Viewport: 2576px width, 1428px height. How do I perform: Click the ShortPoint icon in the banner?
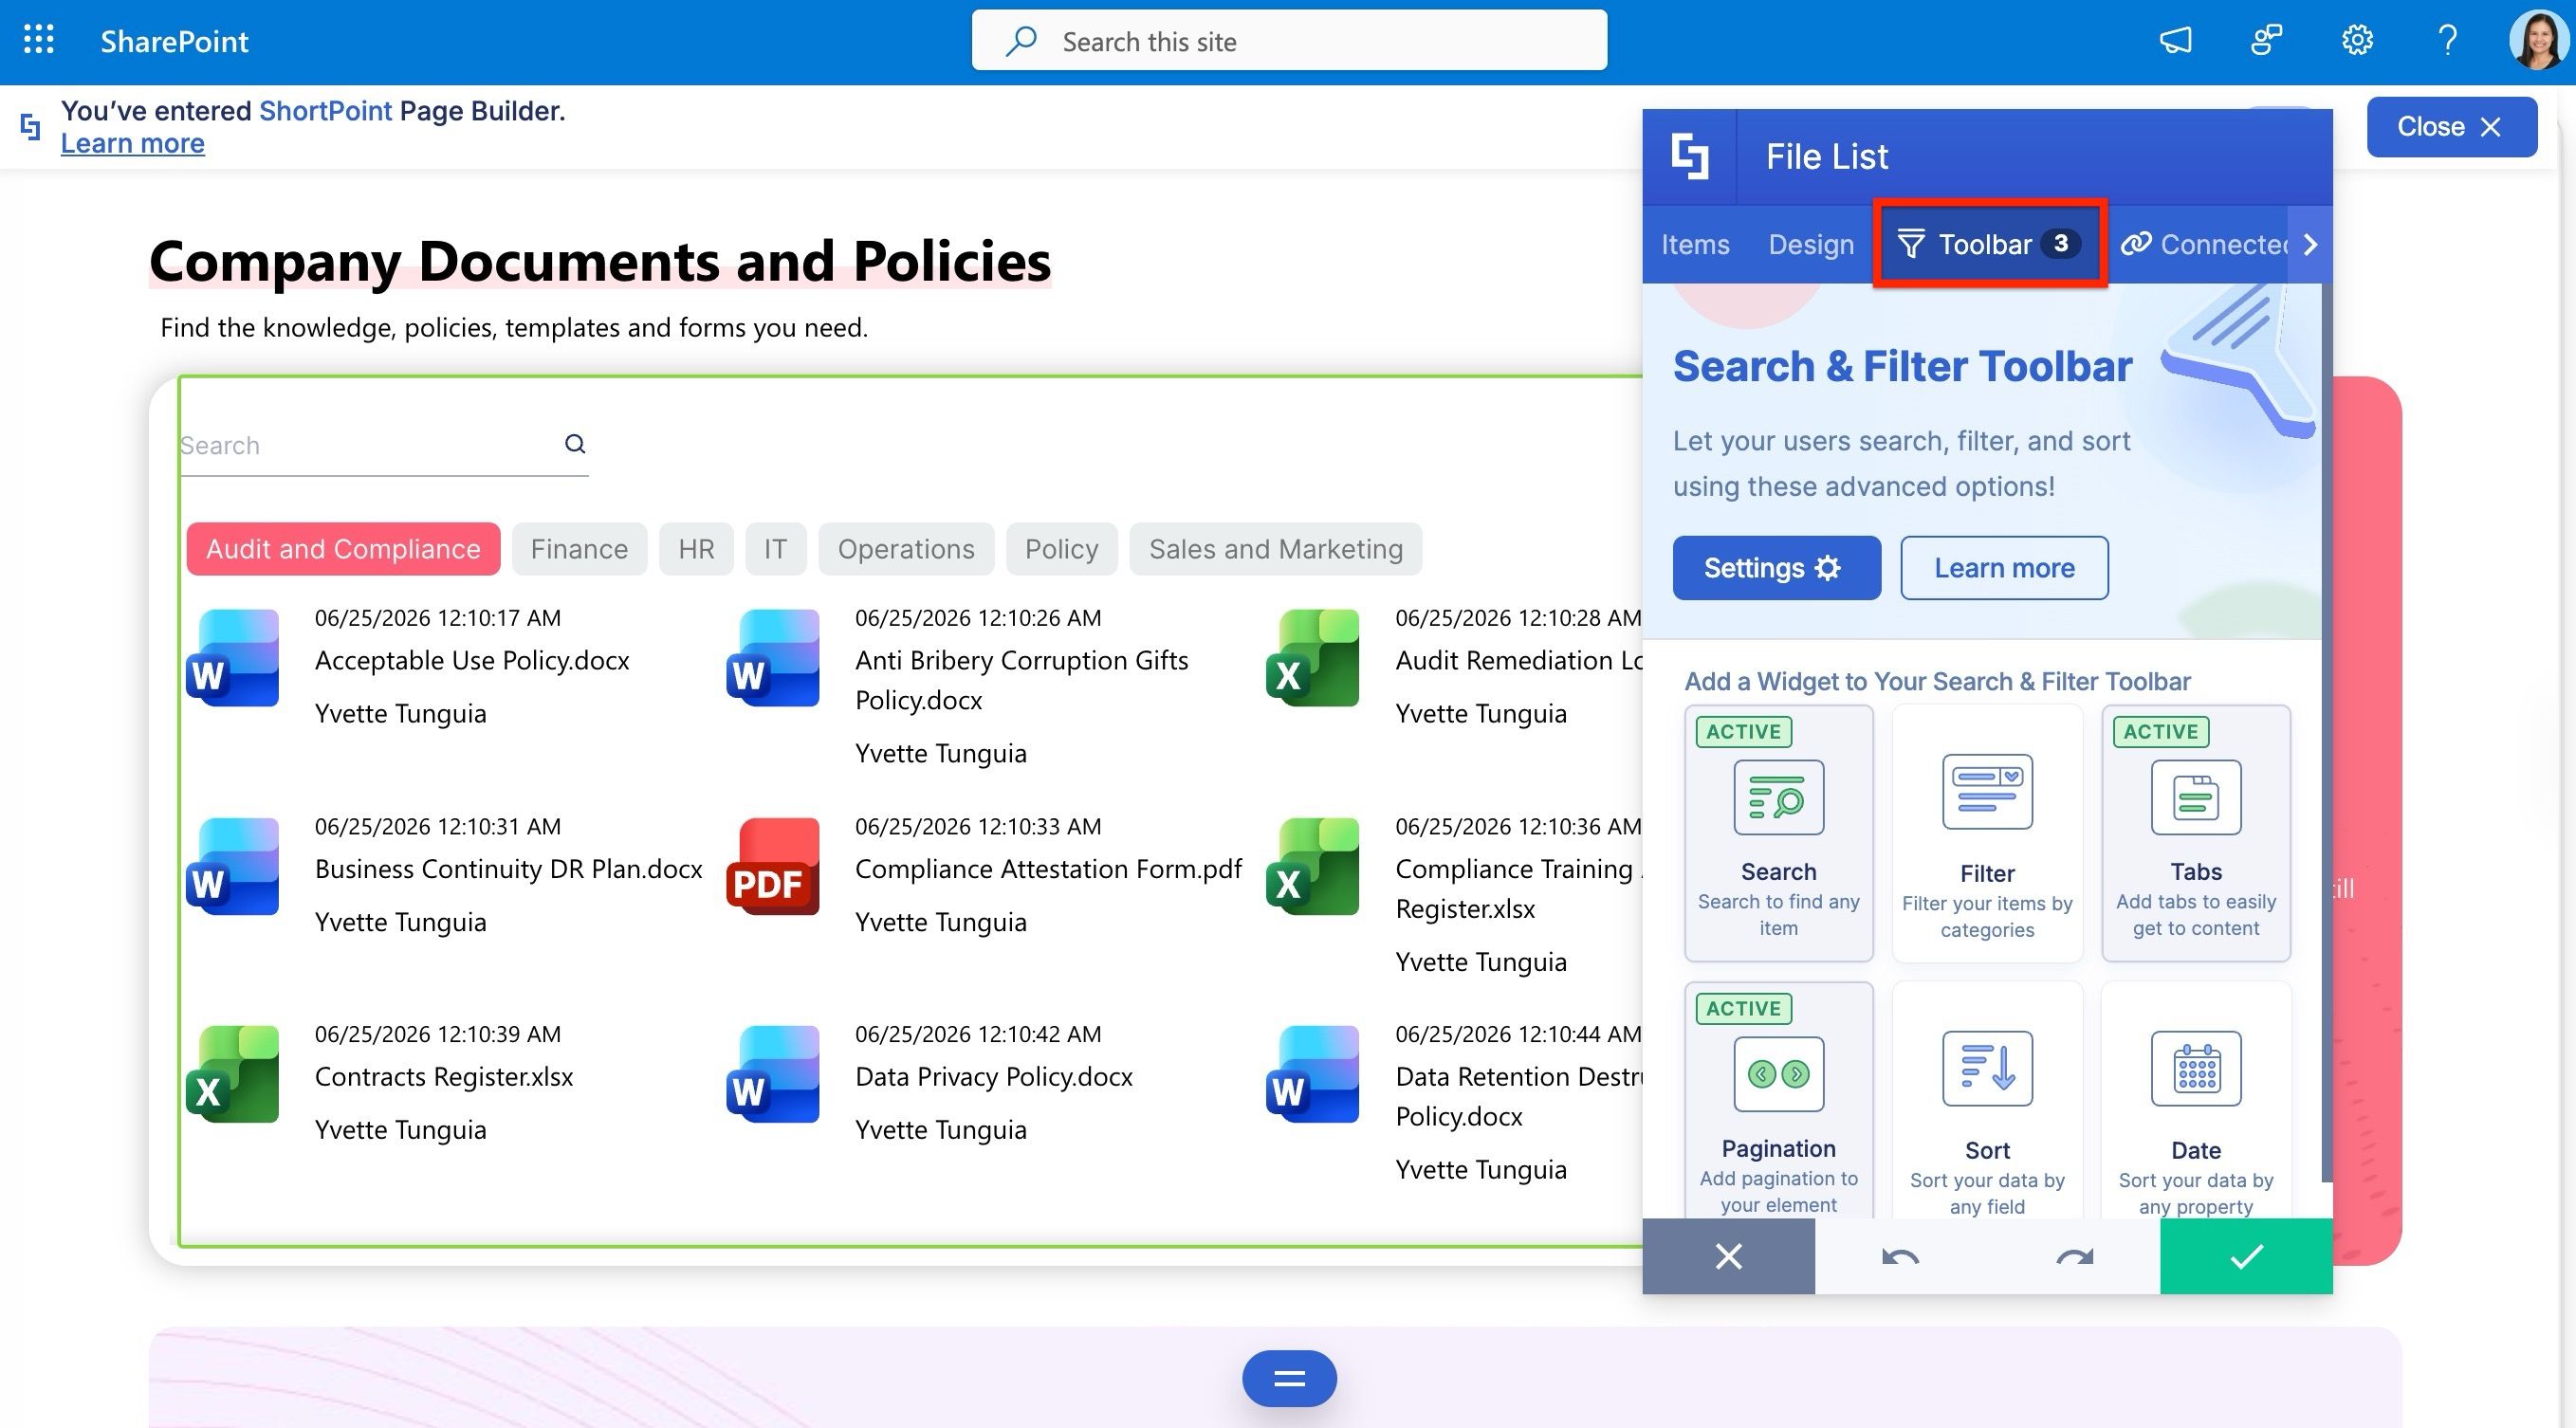[x=31, y=127]
